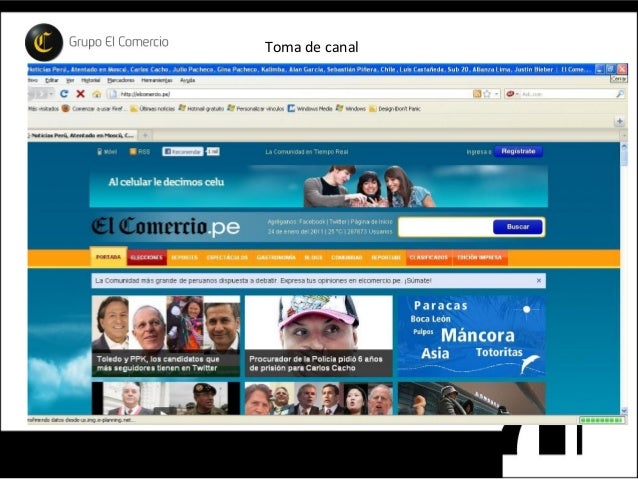Open the 'Toledo y PPK' Twitter candidates story

click(166, 336)
